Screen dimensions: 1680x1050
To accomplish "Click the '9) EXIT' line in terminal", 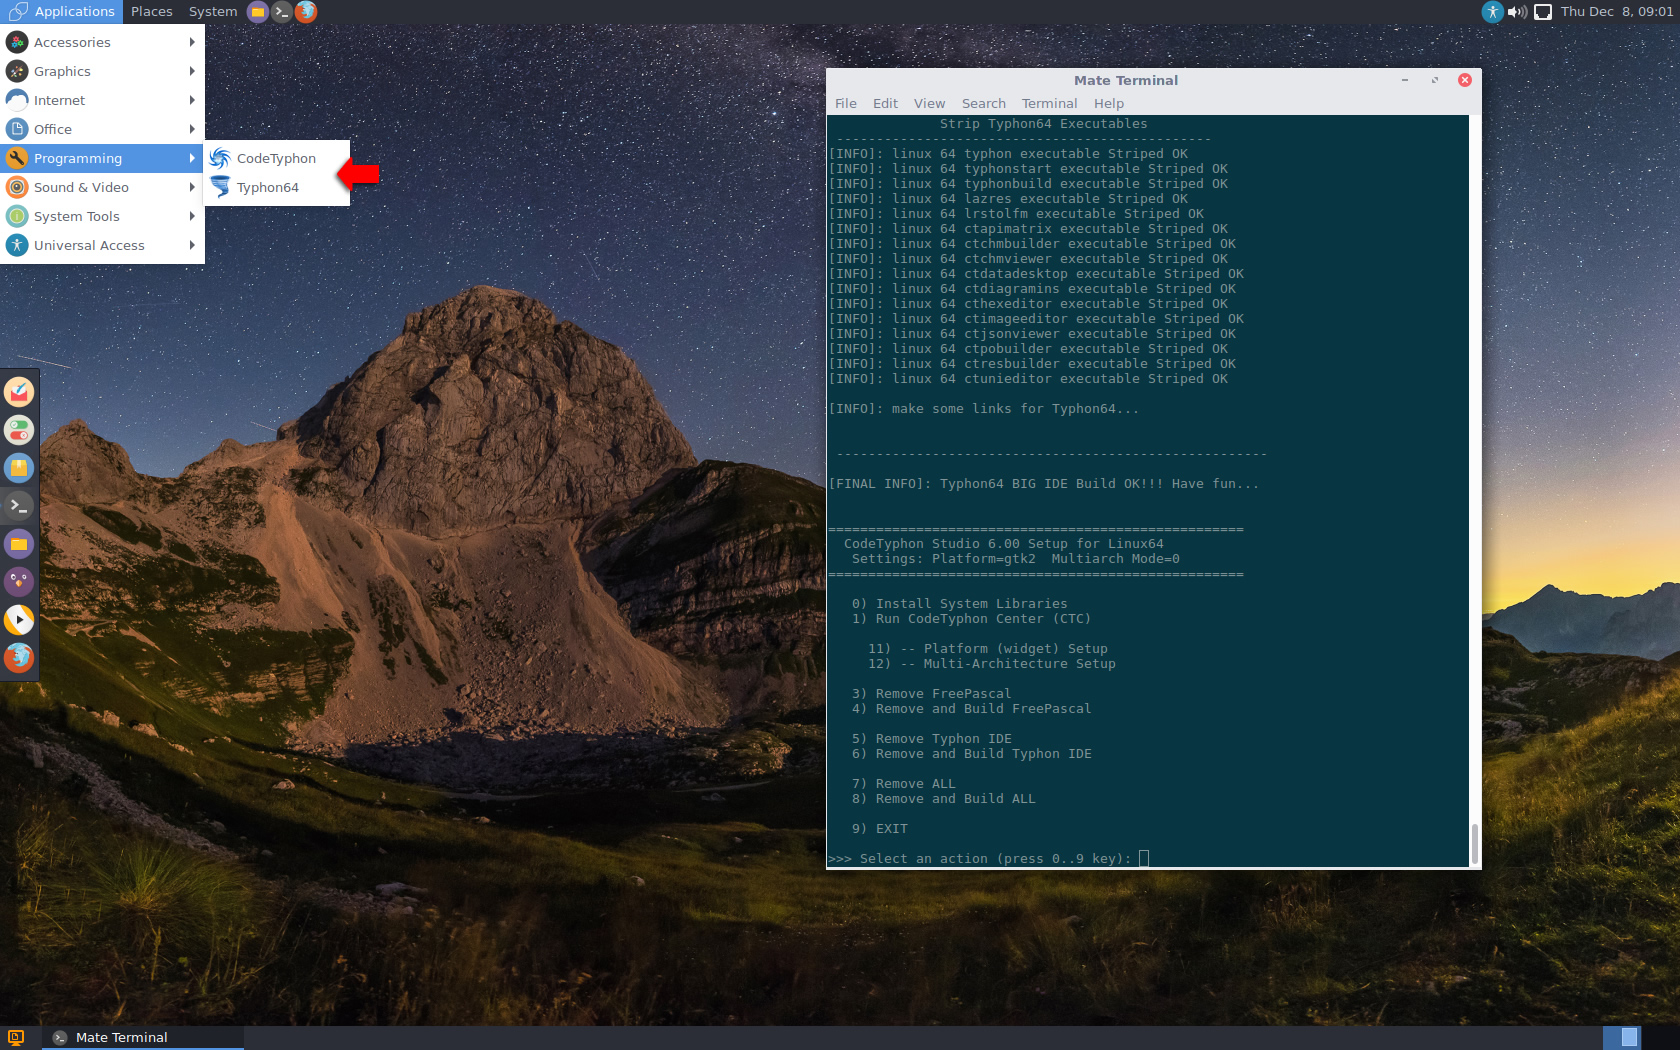I will pos(880,828).
